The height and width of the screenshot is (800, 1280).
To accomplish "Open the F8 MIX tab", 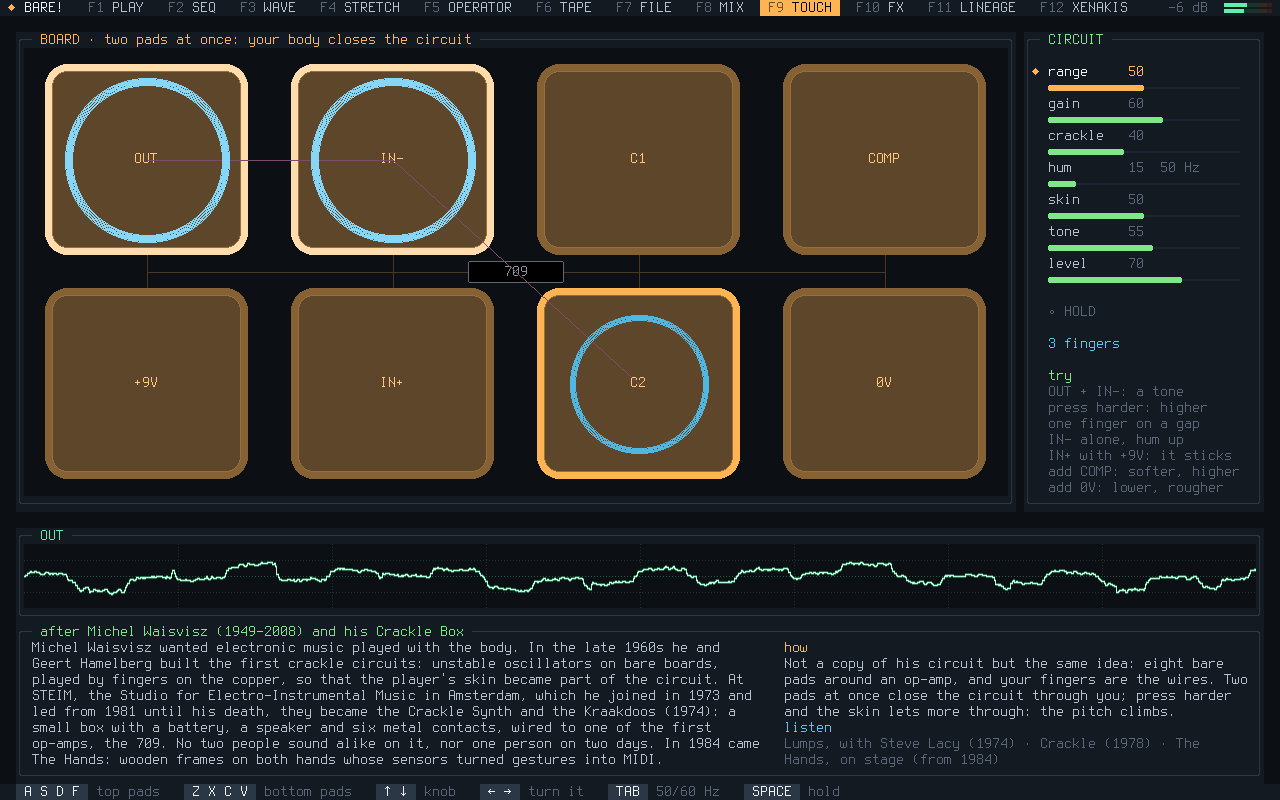I will (720, 8).
